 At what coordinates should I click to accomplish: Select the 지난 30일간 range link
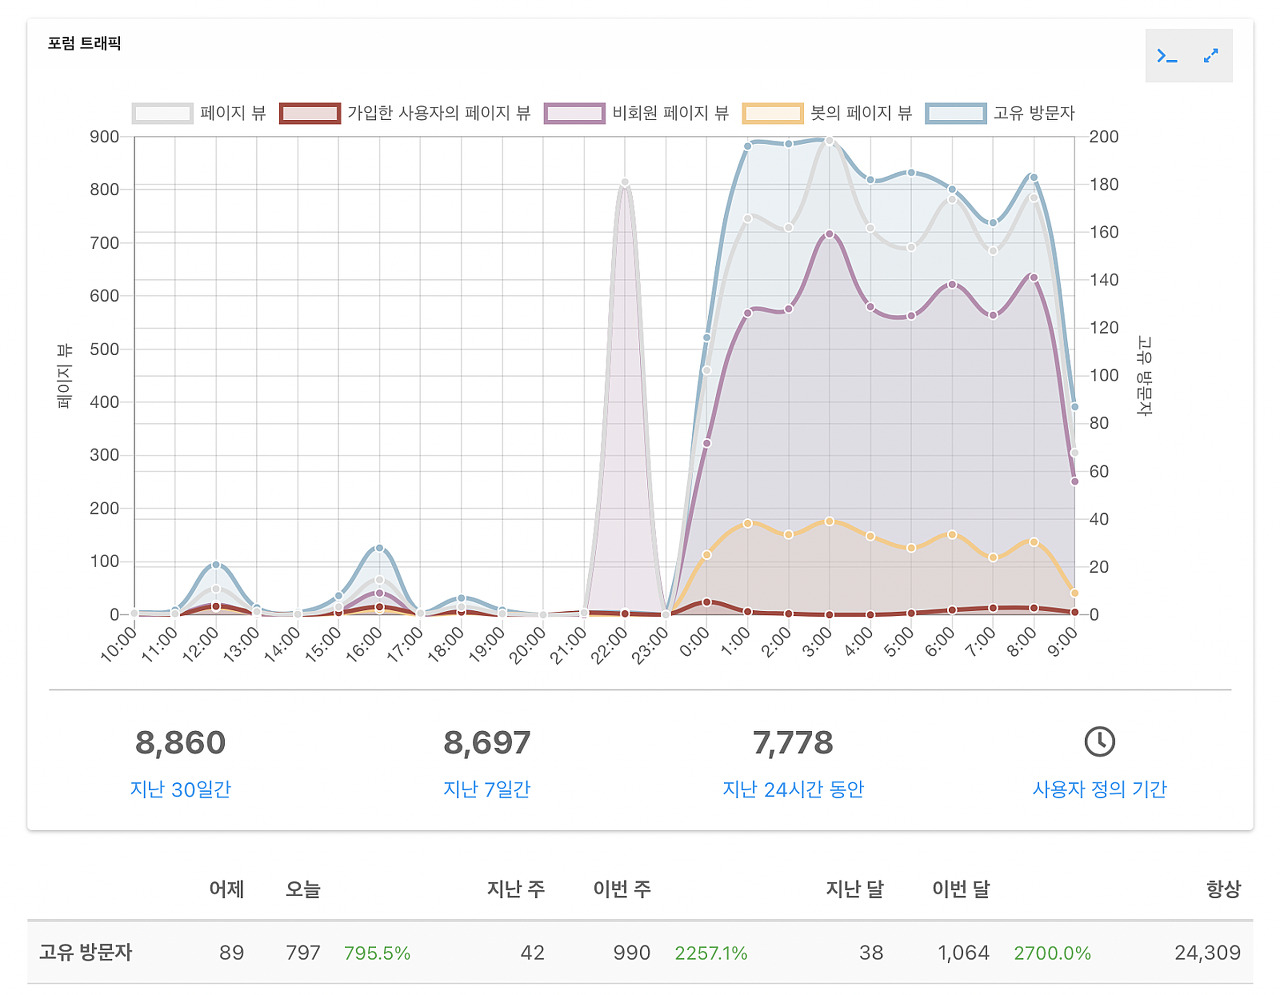click(180, 790)
